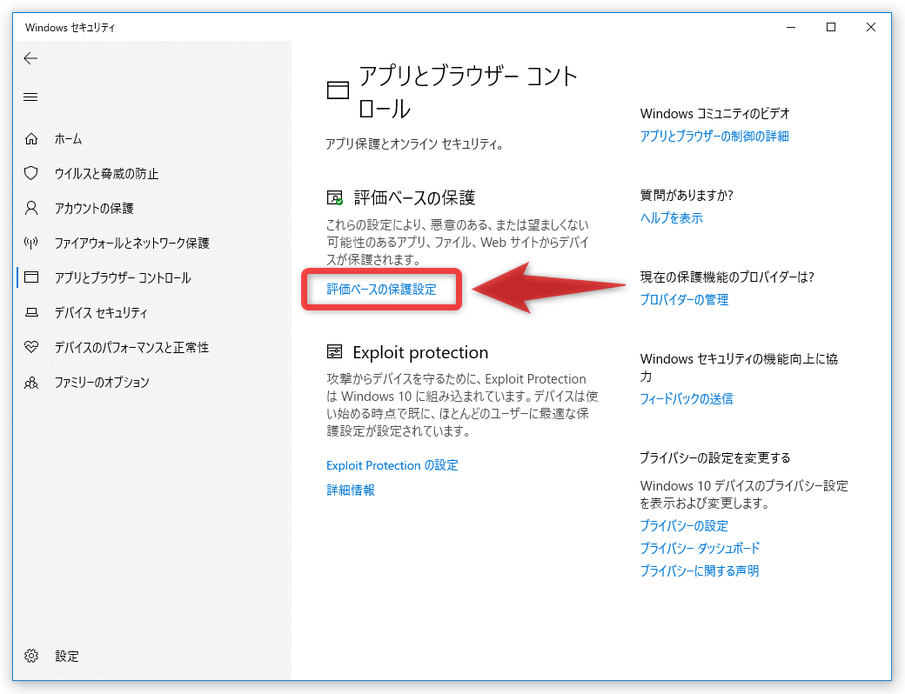Screen dimensions: 905x694
Task: Click the laptop icon for device security
Action: pos(31,312)
